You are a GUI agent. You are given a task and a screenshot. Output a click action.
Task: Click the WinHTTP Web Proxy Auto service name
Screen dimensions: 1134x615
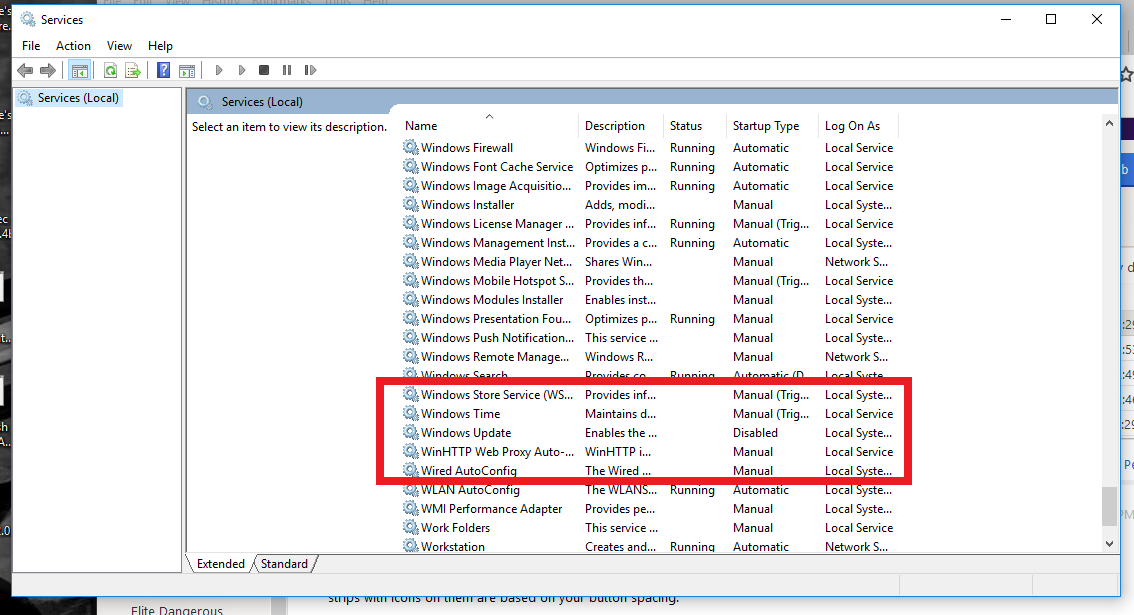(497, 451)
